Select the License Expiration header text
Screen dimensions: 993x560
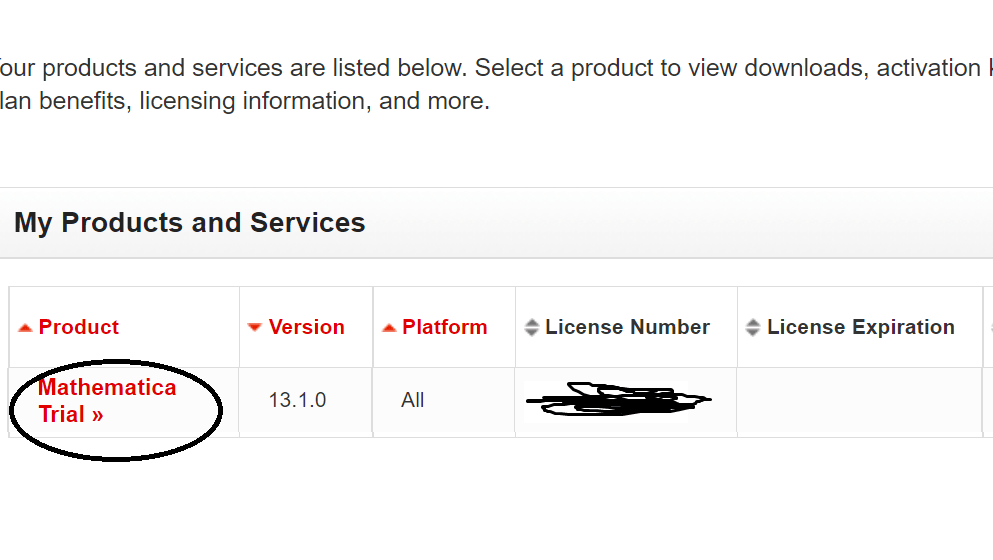860,327
